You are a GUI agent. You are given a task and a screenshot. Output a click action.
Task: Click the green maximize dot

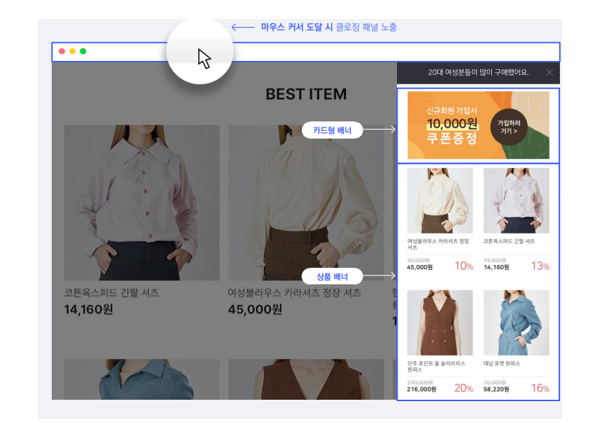click(x=83, y=51)
